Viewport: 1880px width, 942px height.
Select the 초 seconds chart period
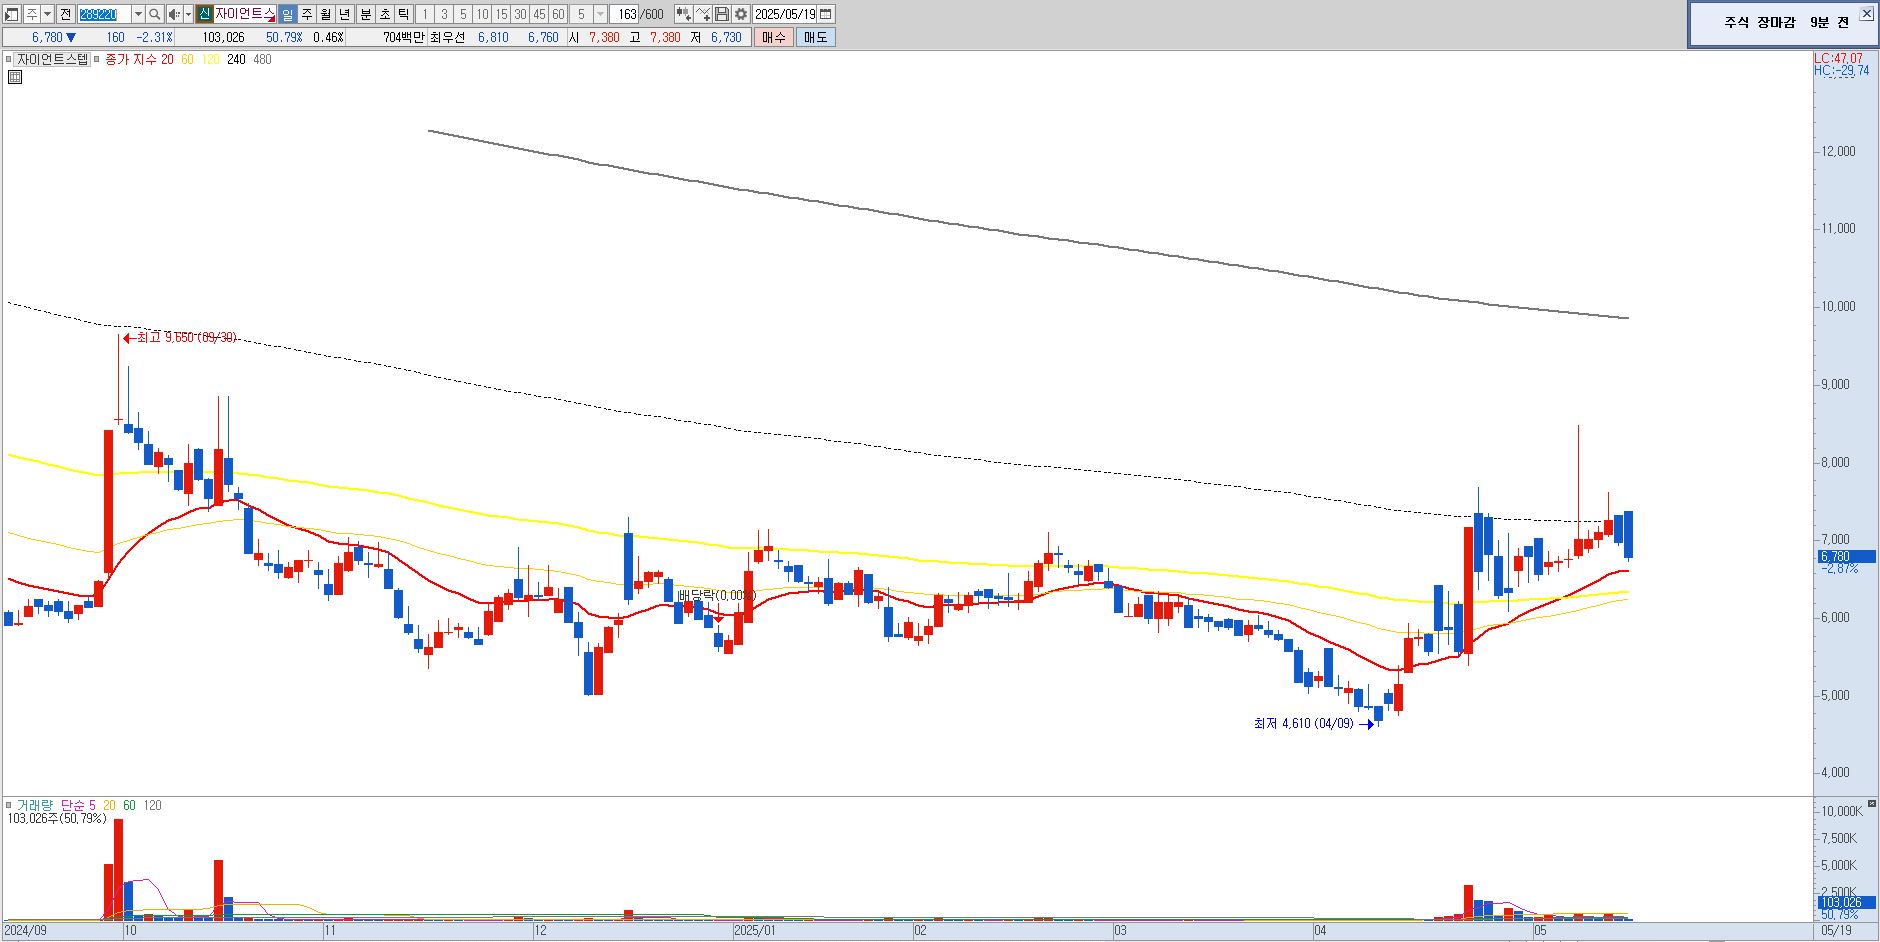384,14
